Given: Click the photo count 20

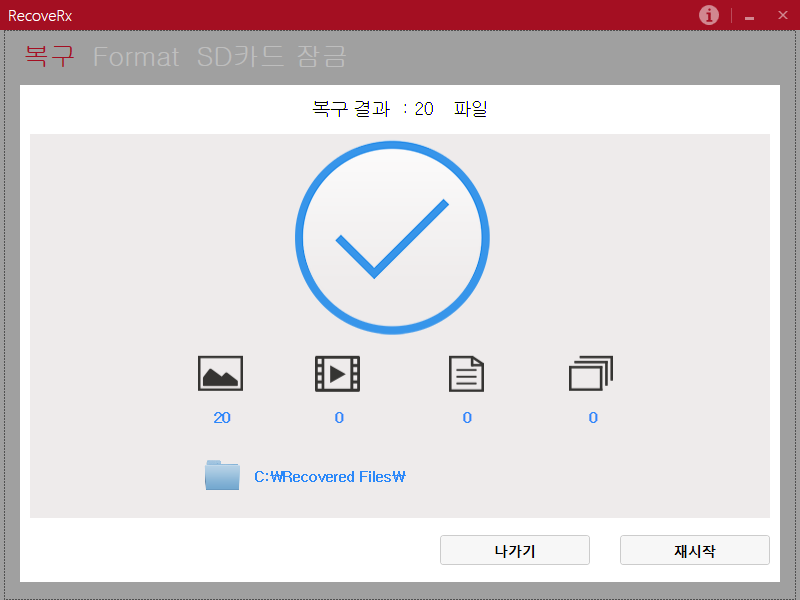Looking at the screenshot, I should pyautogui.click(x=222, y=418).
